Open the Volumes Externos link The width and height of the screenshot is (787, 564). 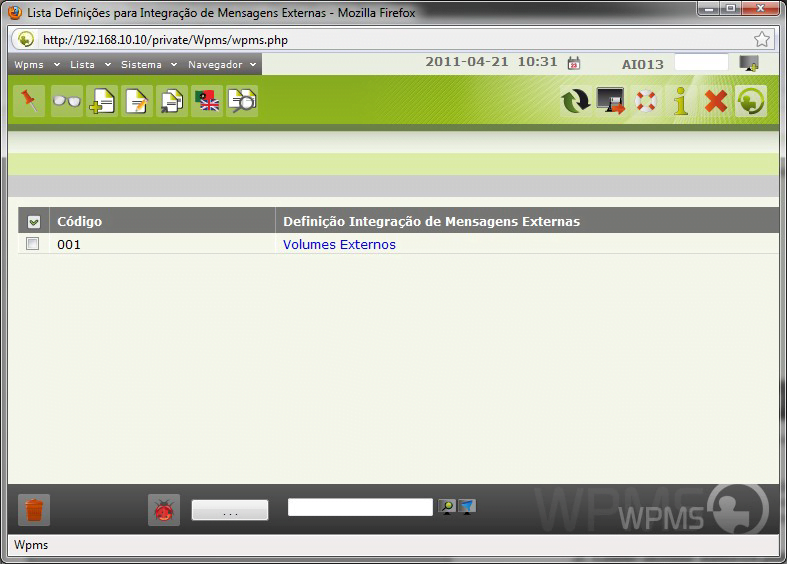tap(339, 244)
